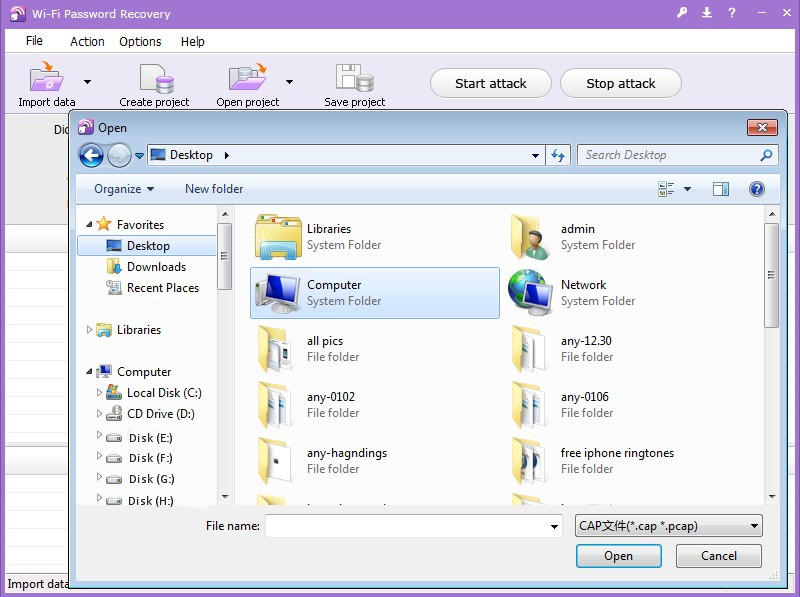Select the all pics folder
The height and width of the screenshot is (597, 800).
(x=376, y=349)
